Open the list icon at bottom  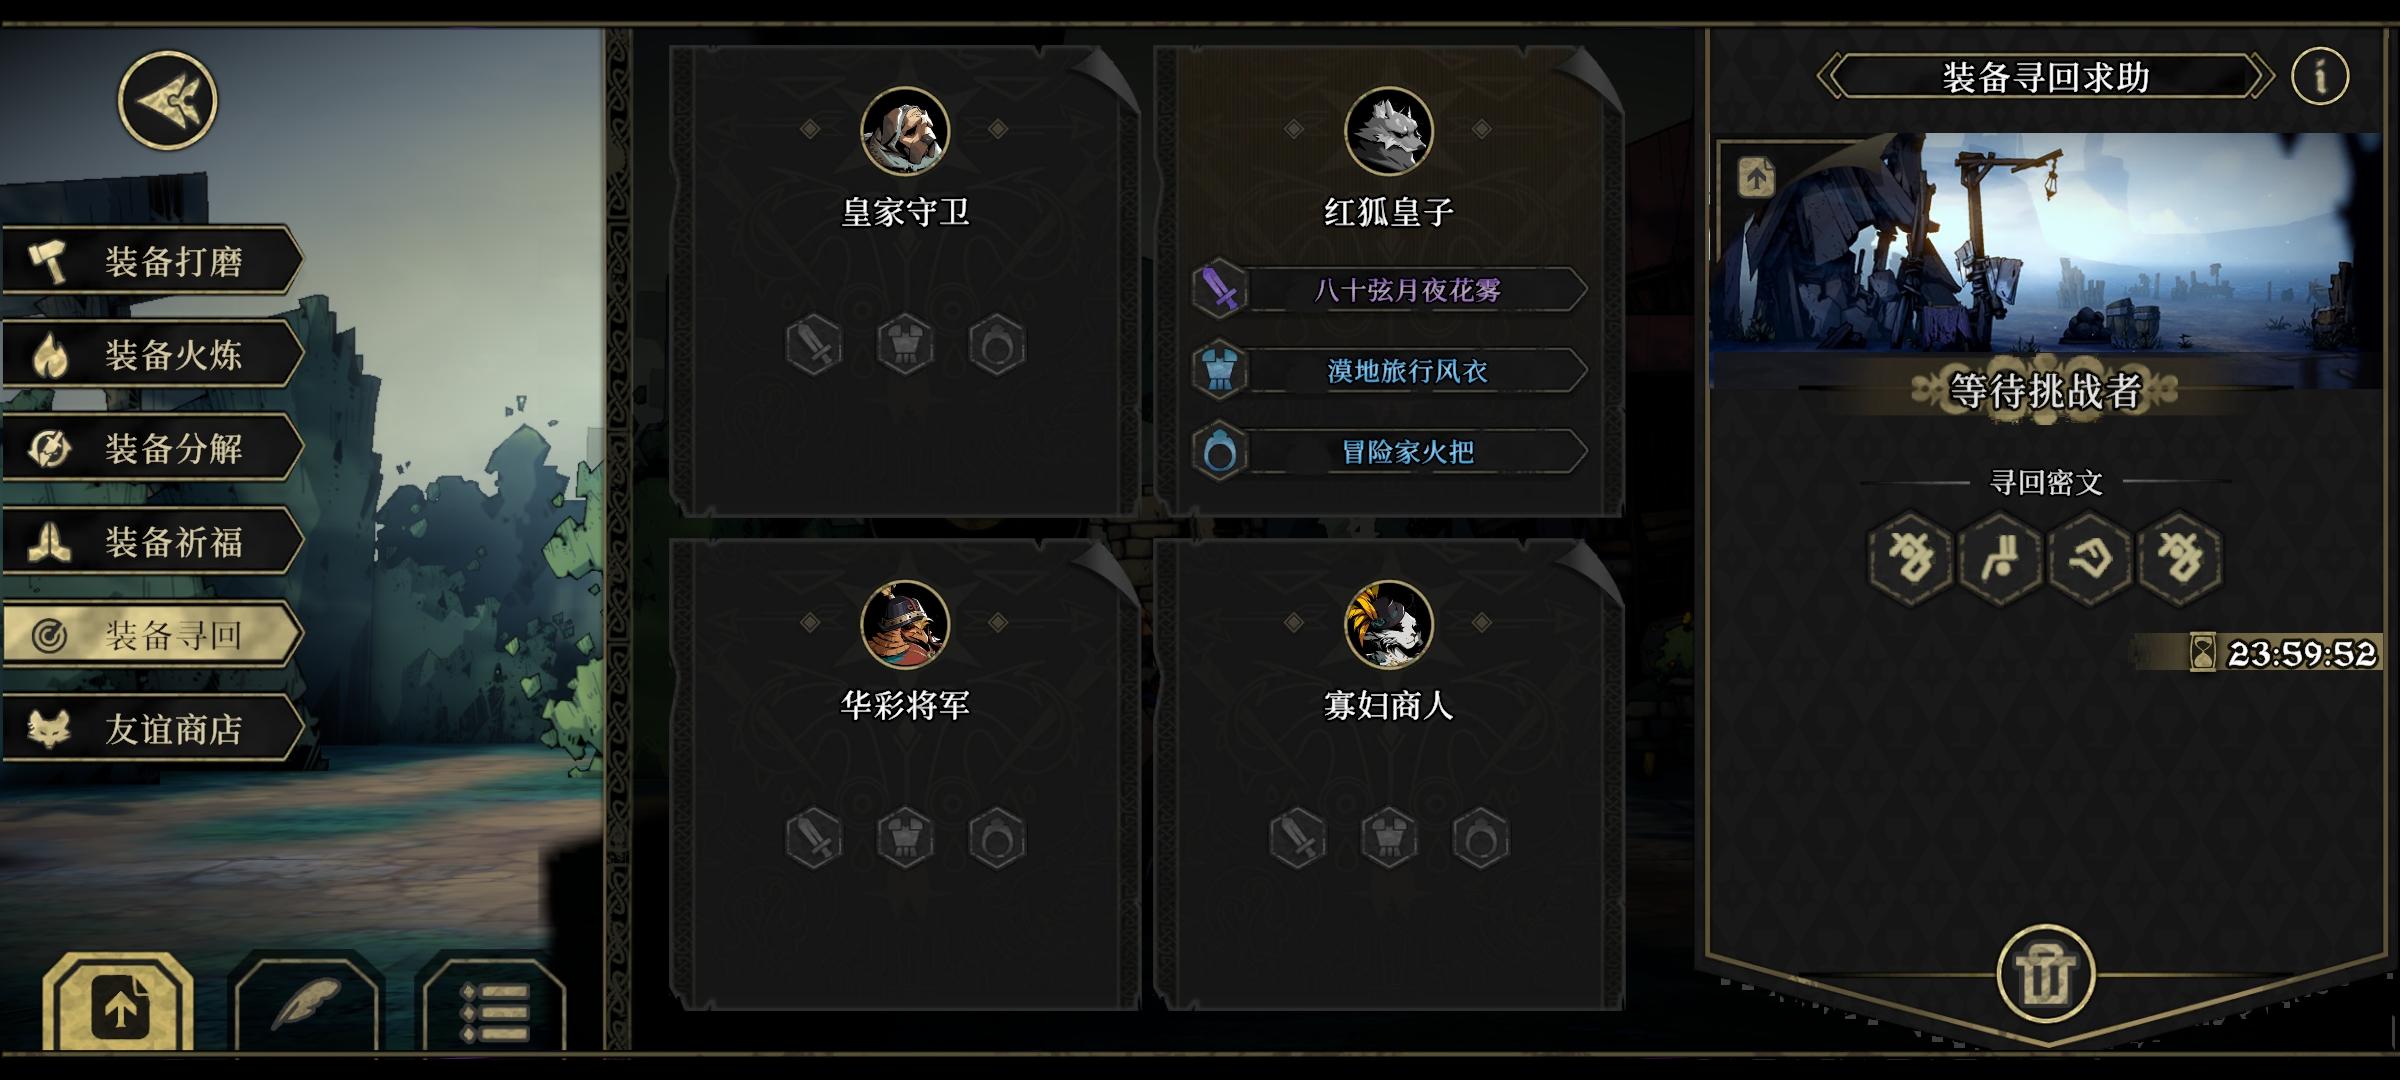493,1007
